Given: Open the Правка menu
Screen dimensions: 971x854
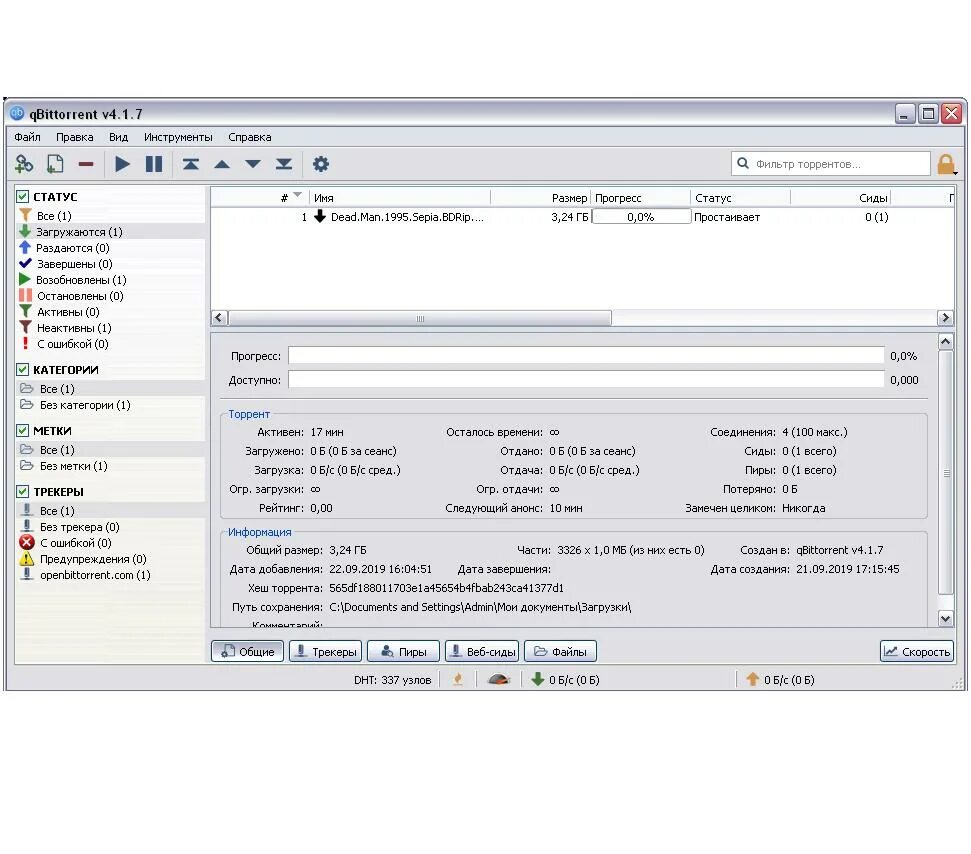Looking at the screenshot, I should 74,137.
